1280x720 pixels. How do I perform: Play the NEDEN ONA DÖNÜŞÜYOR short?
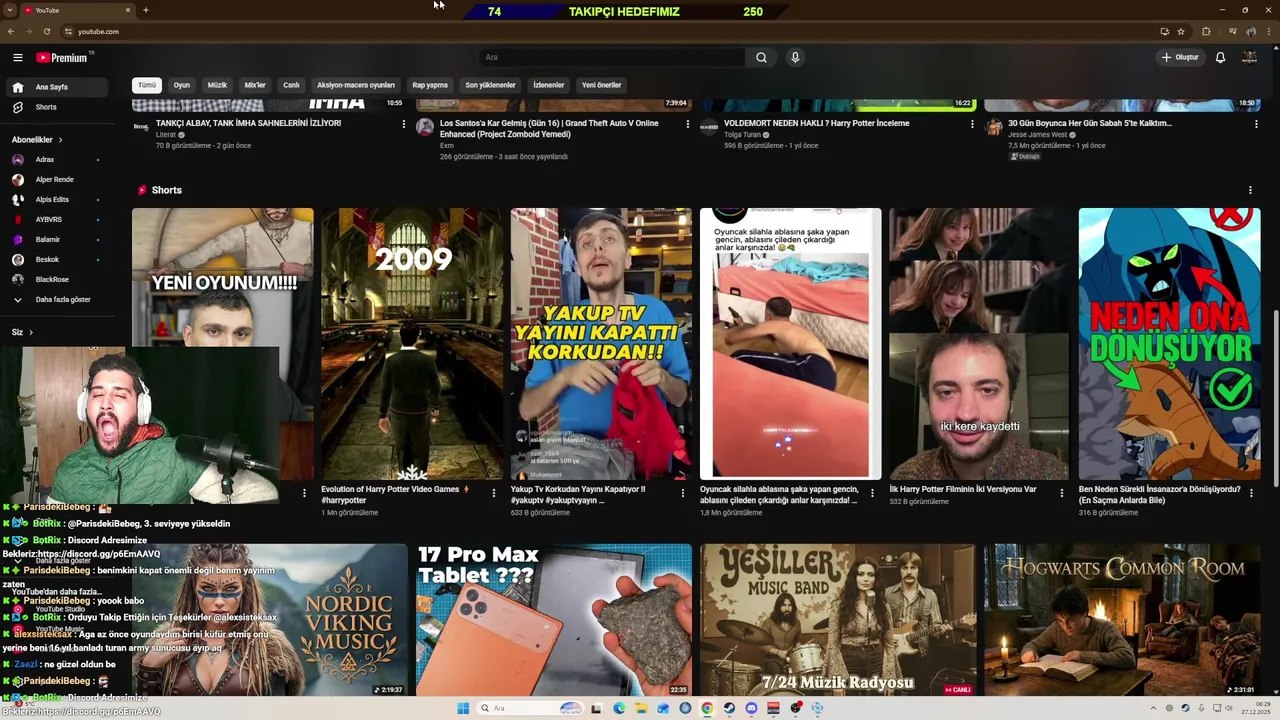pyautogui.click(x=1169, y=344)
